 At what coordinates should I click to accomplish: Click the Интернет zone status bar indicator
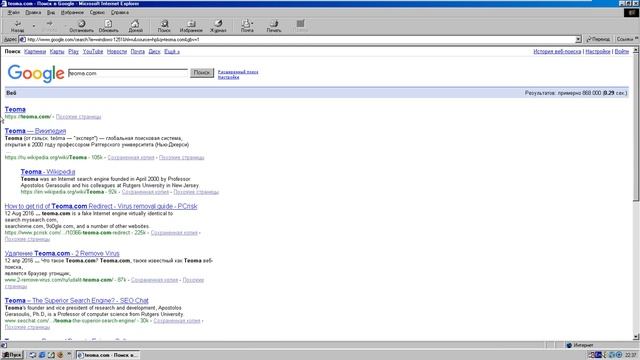(x=580, y=345)
